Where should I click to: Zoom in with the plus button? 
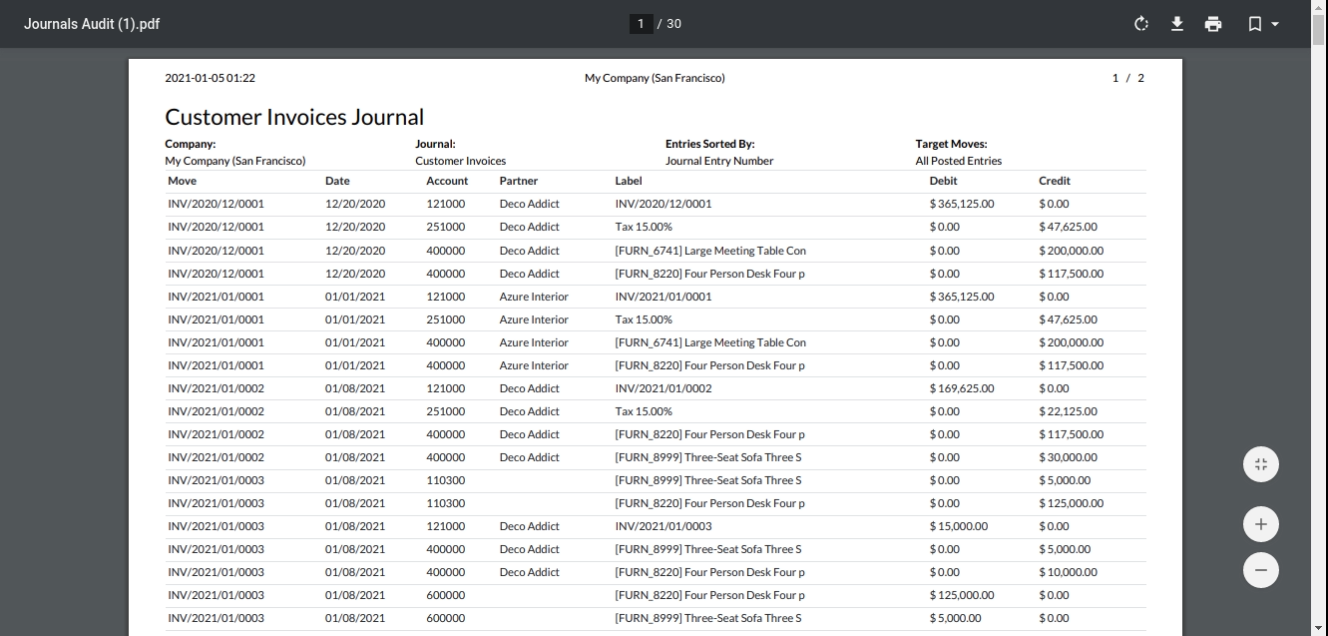click(1260, 524)
